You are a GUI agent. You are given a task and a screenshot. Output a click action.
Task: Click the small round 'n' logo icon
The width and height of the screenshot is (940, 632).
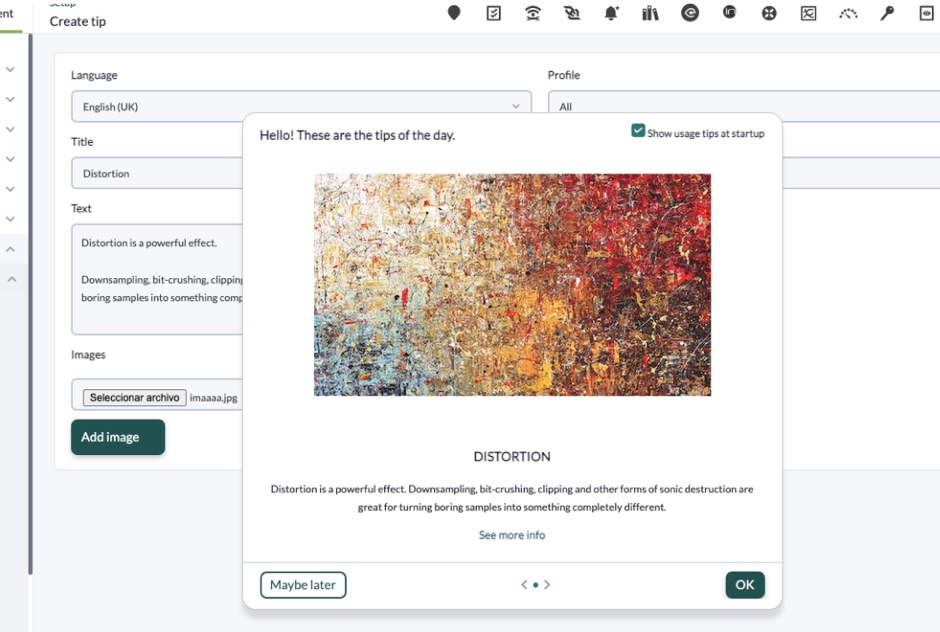pos(729,11)
